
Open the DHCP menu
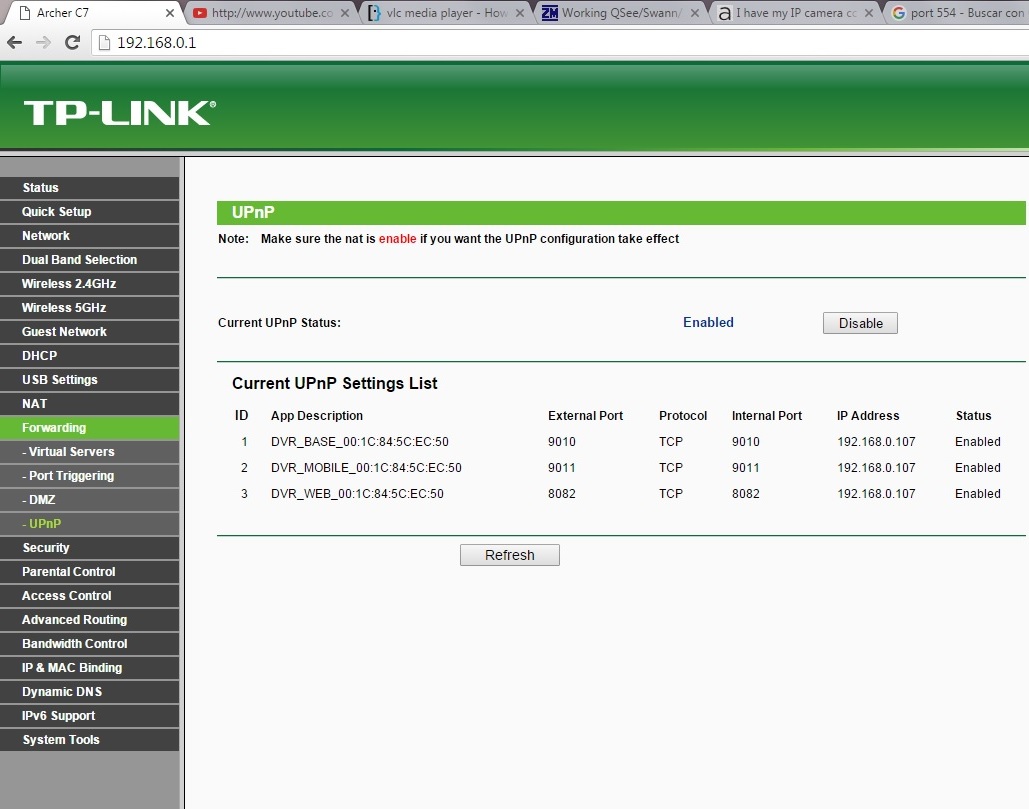(89, 356)
